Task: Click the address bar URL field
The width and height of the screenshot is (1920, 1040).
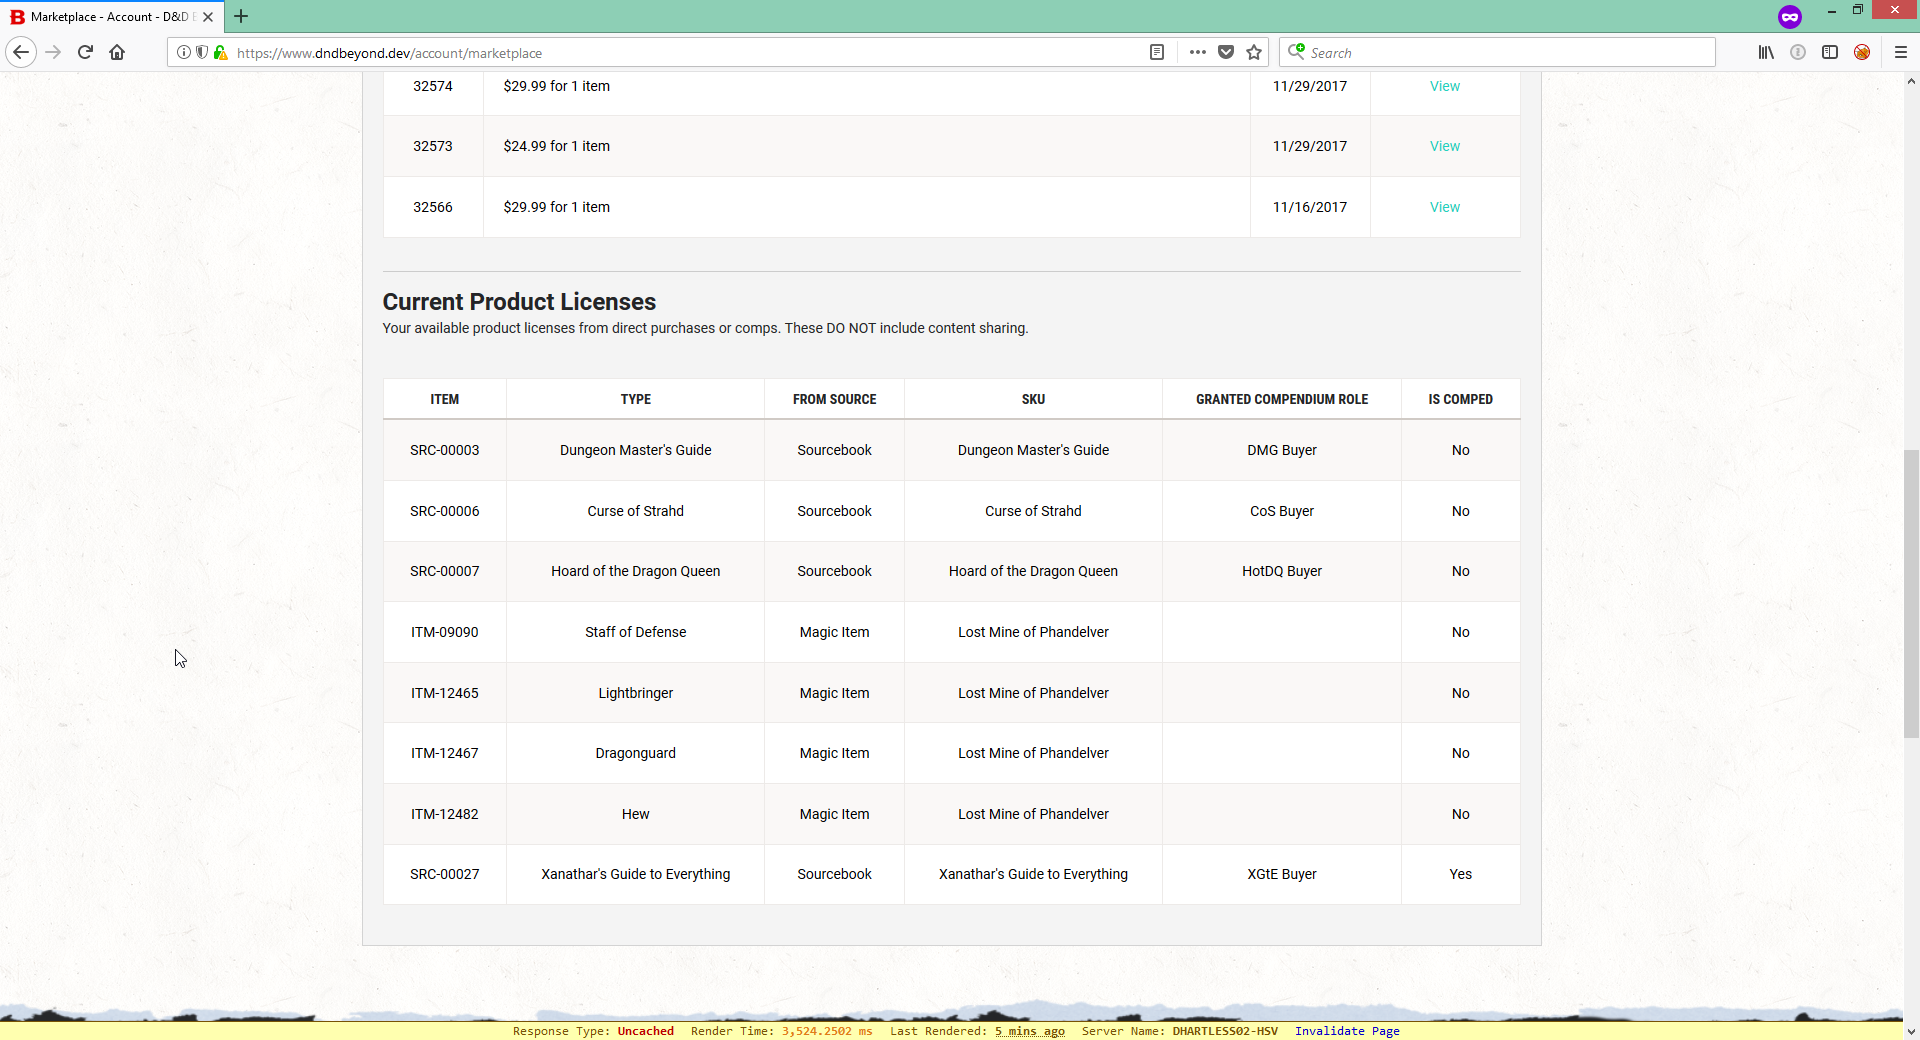Action: tap(690, 53)
